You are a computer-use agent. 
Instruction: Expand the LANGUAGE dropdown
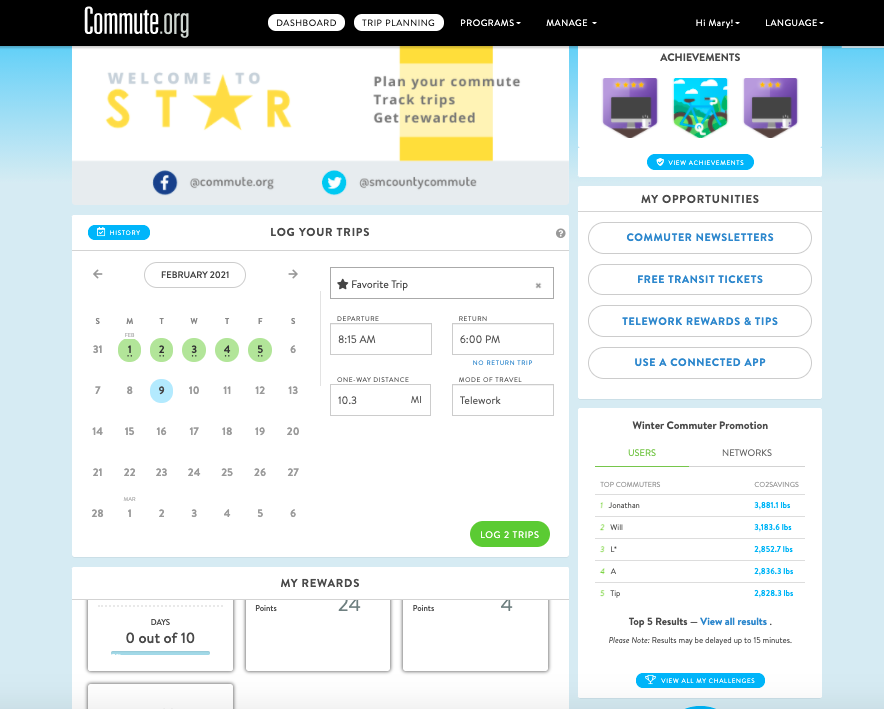793,22
